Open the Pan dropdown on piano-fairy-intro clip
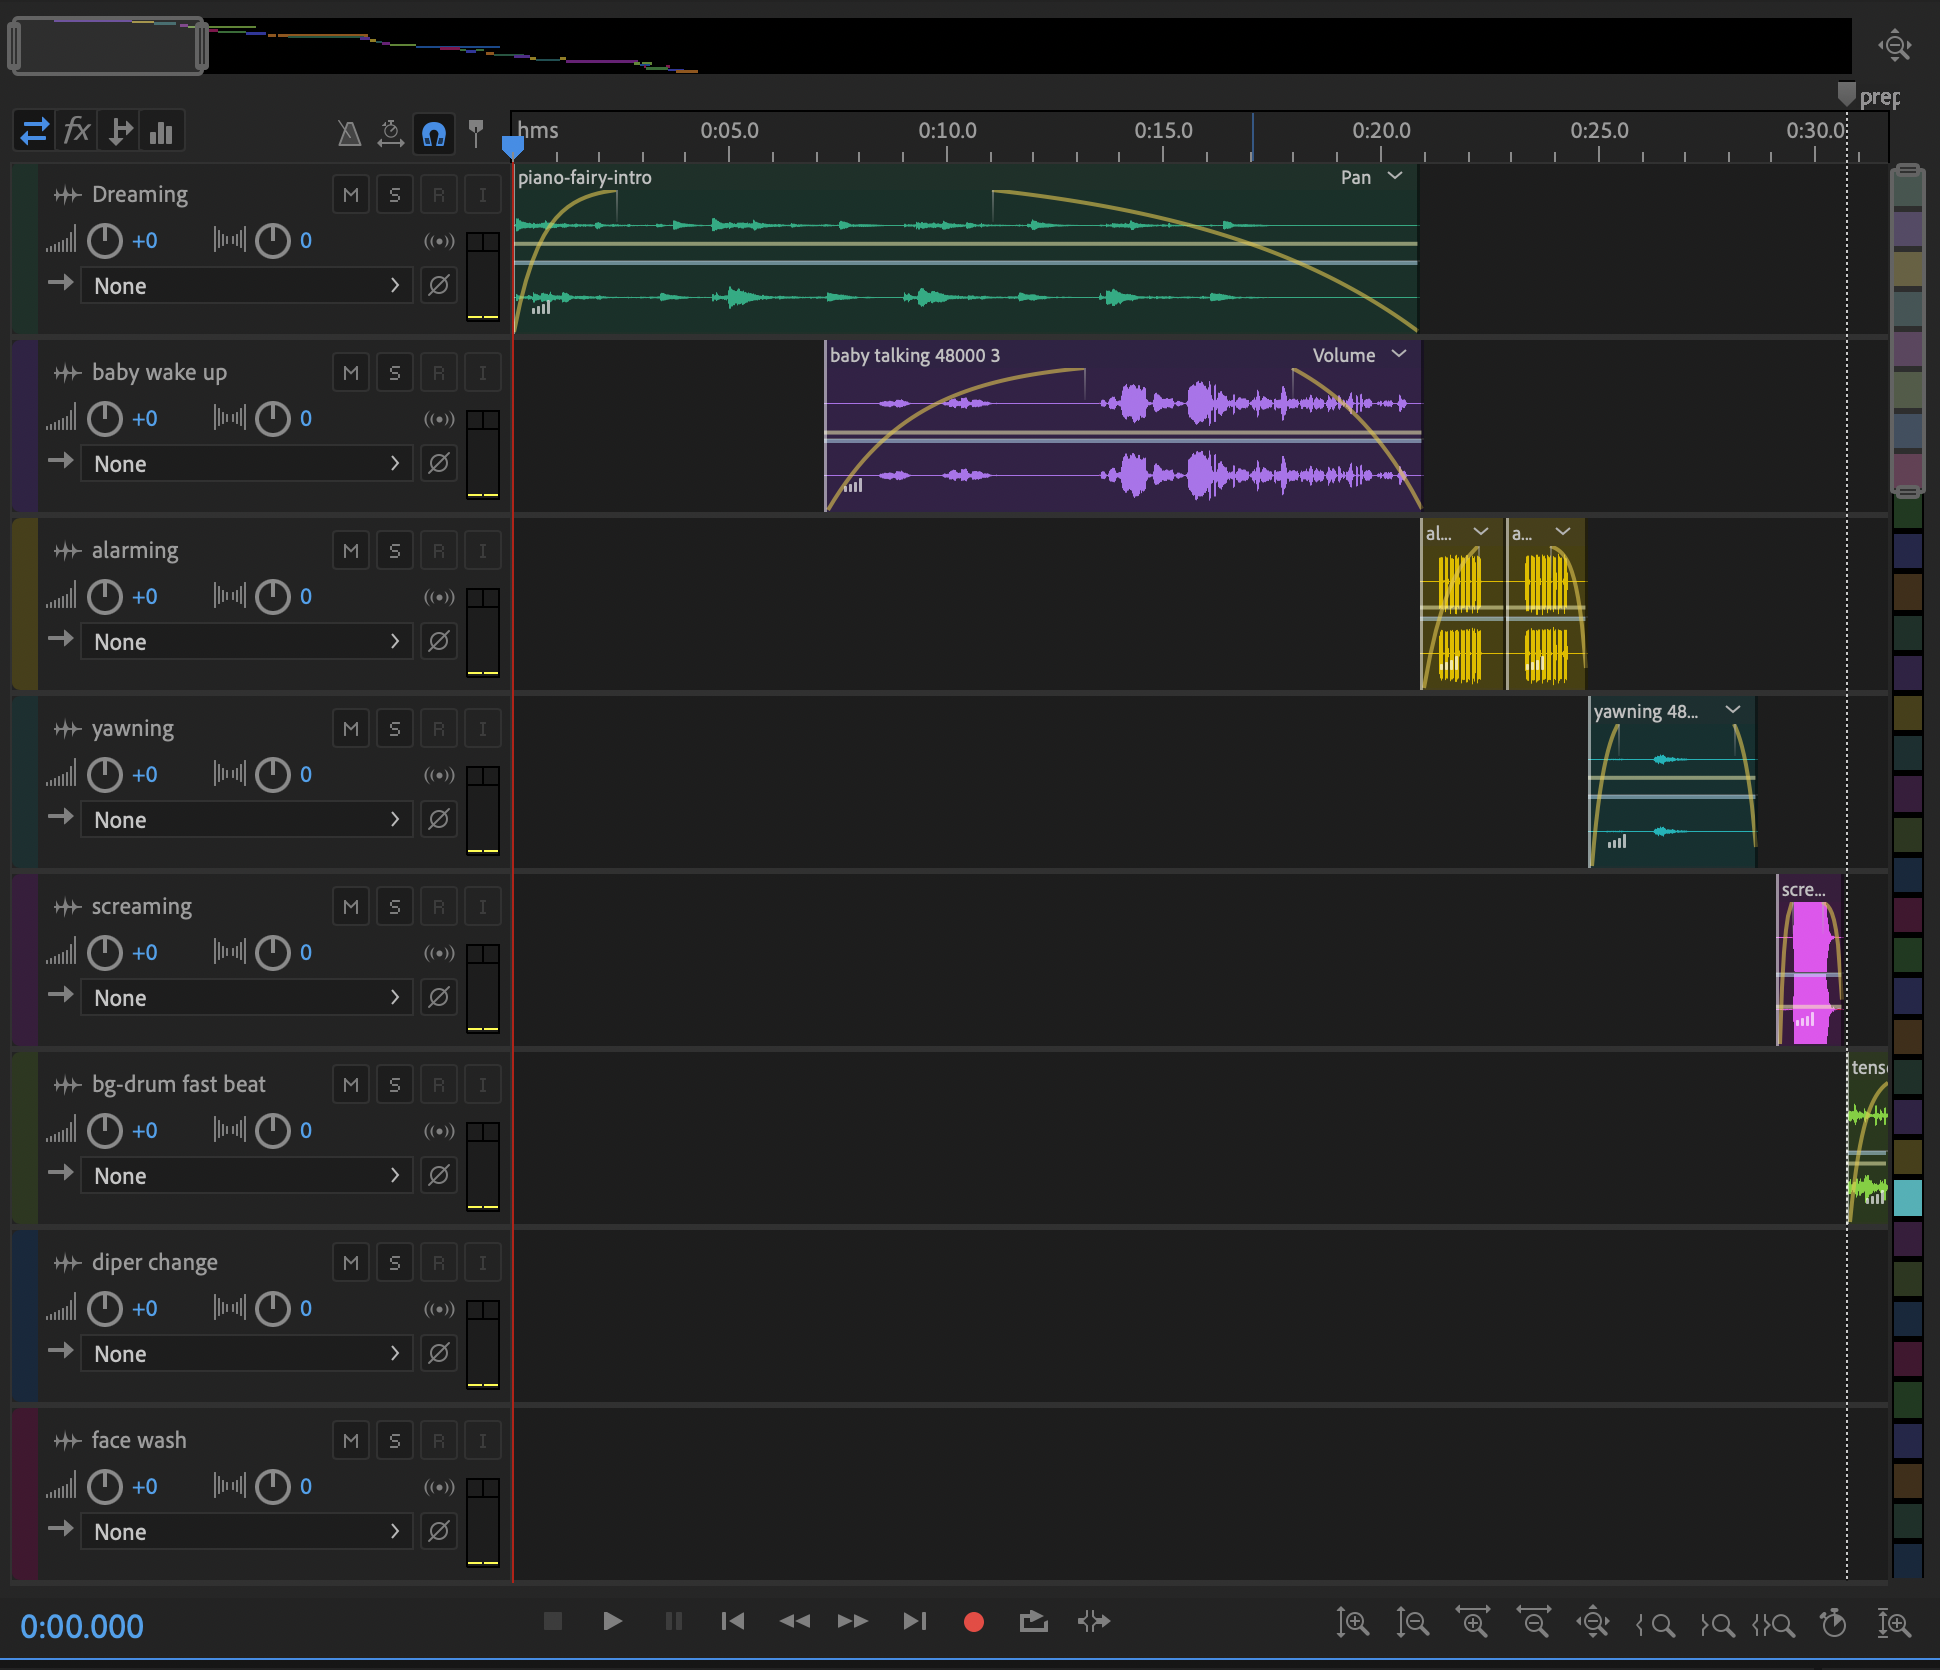1940x1670 pixels. pos(1395,177)
